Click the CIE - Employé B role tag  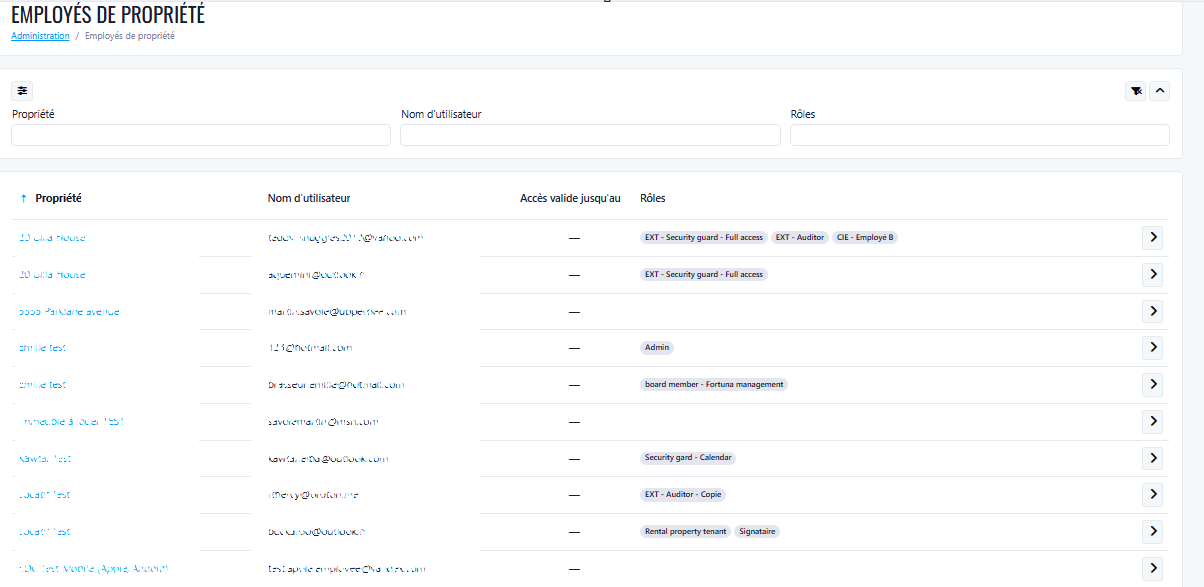pyautogui.click(x=865, y=237)
